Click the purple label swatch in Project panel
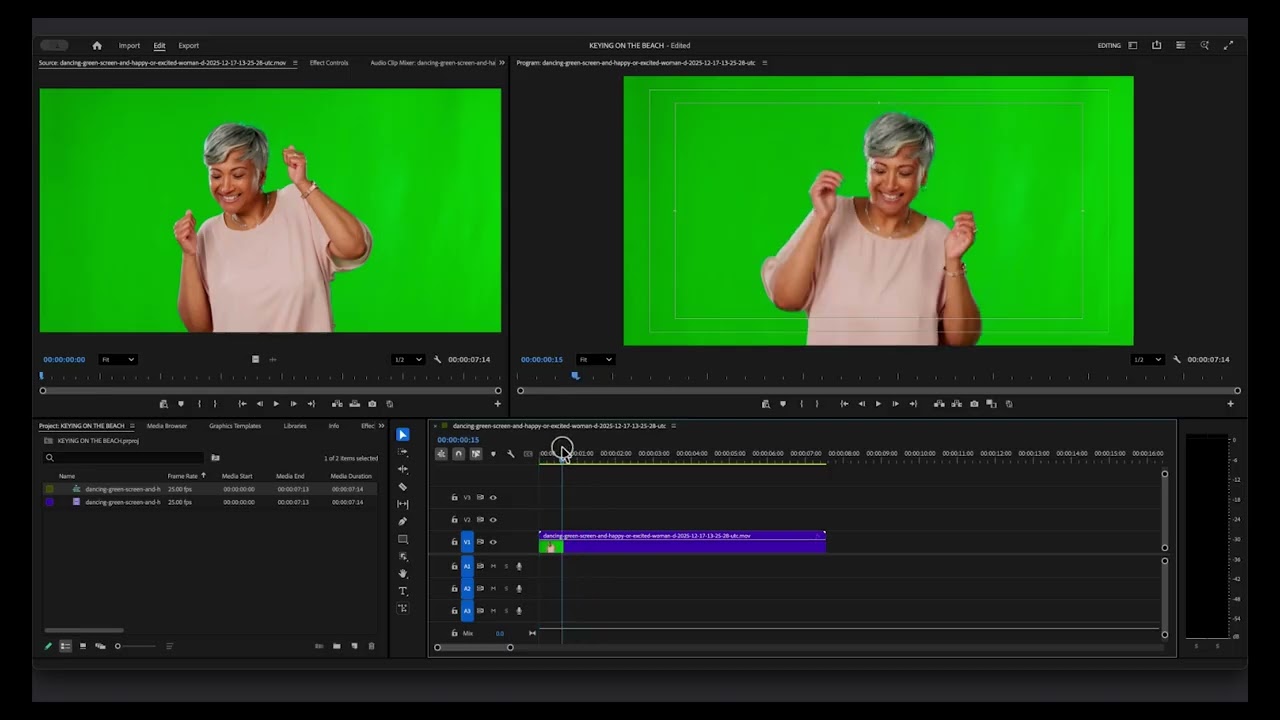 tap(49, 502)
